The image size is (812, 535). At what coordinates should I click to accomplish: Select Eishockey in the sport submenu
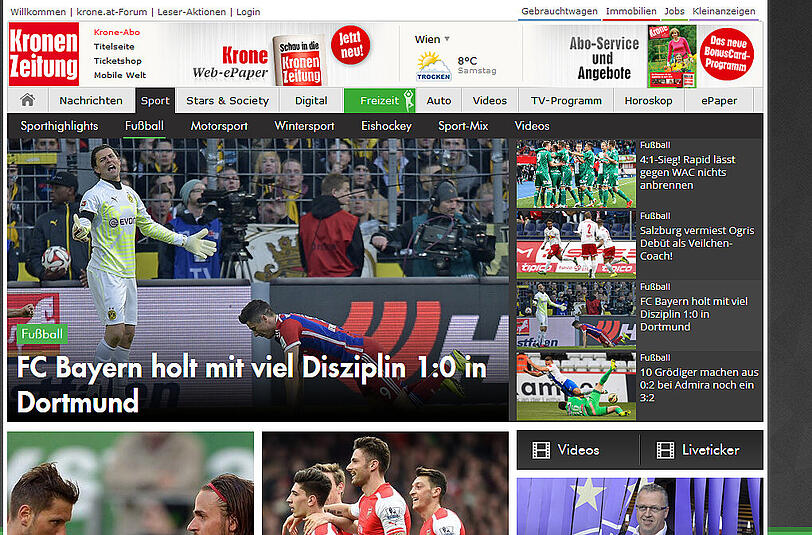coord(386,126)
